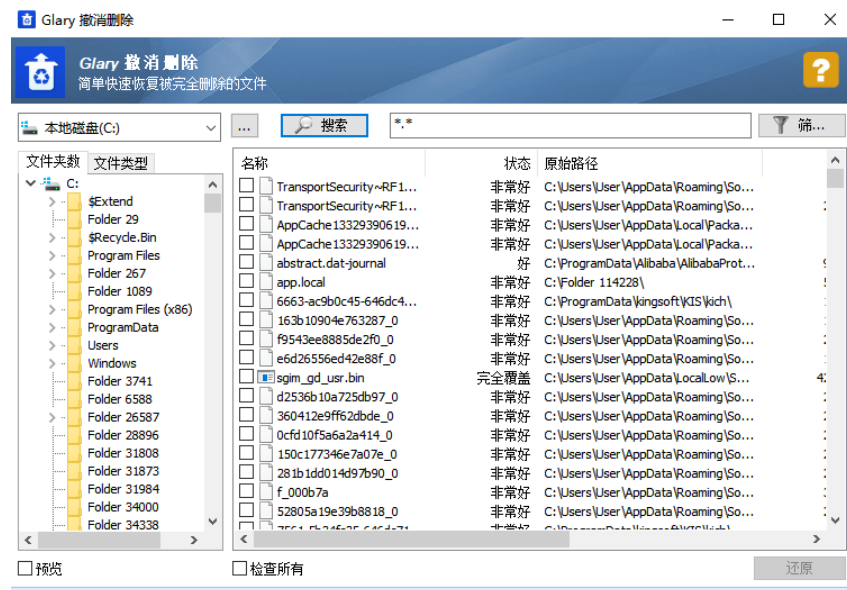Check the box for abstract.dat-journal

(x=246, y=262)
